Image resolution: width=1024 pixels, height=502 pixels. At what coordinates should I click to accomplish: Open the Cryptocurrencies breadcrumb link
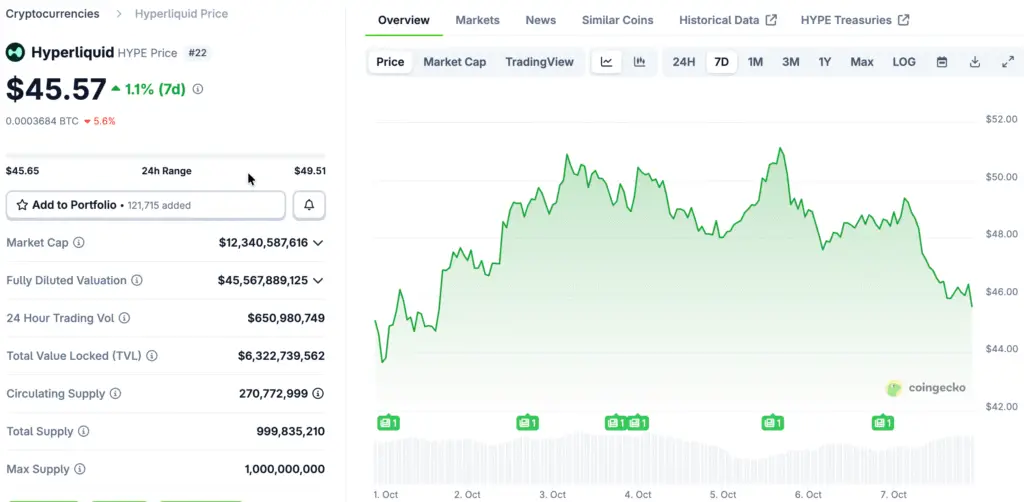tap(52, 14)
